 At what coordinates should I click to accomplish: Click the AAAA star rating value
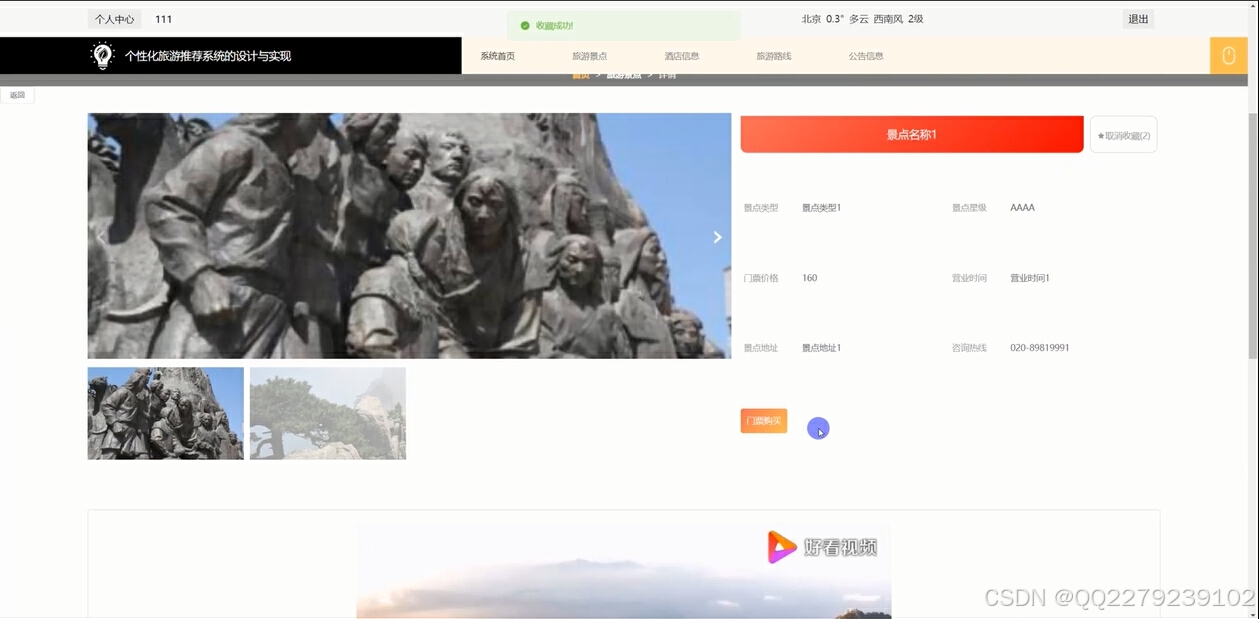pos(1022,208)
